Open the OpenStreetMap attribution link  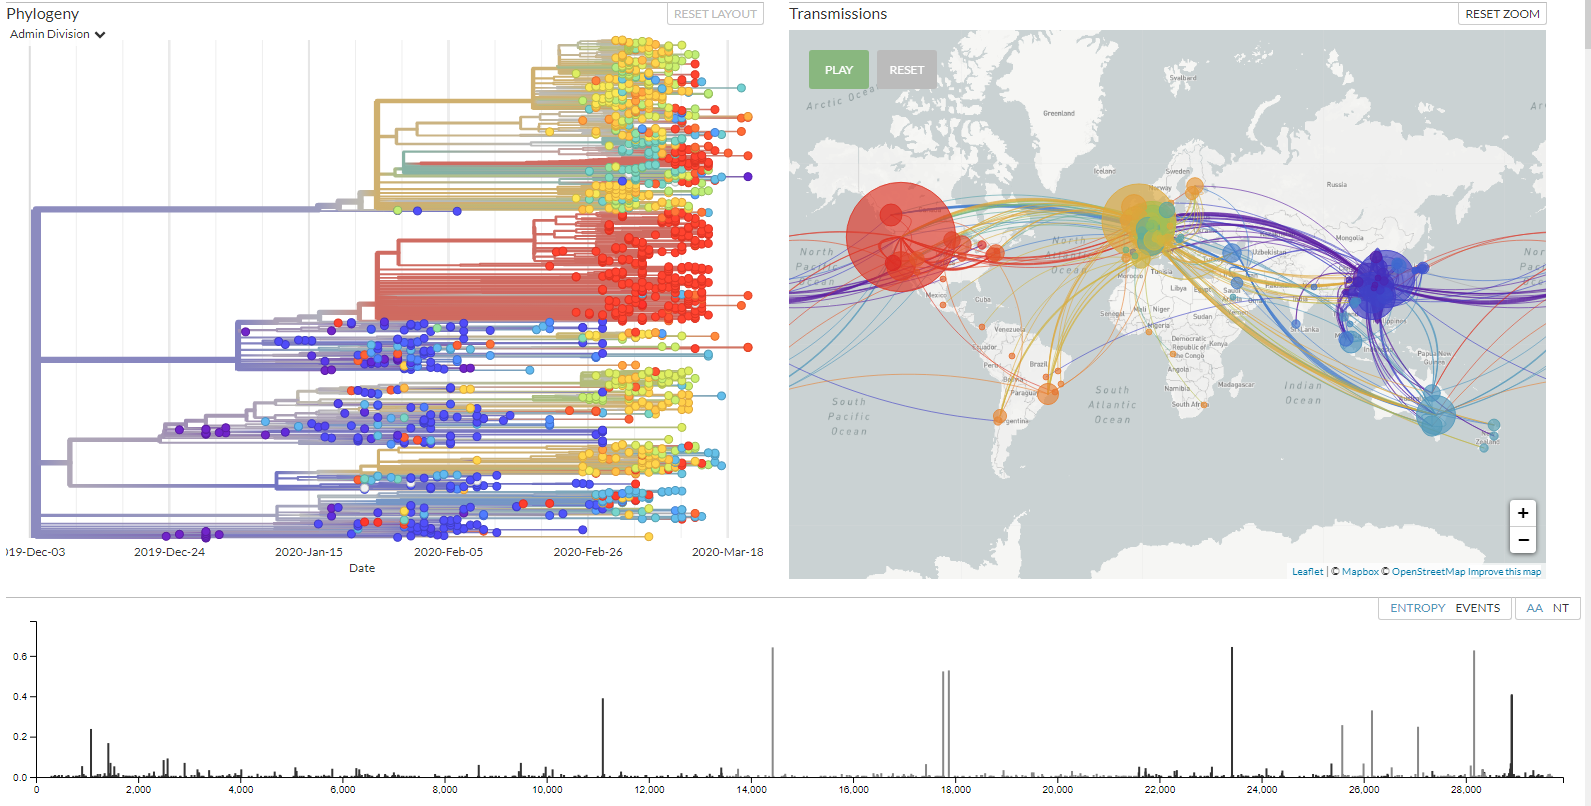(1428, 572)
